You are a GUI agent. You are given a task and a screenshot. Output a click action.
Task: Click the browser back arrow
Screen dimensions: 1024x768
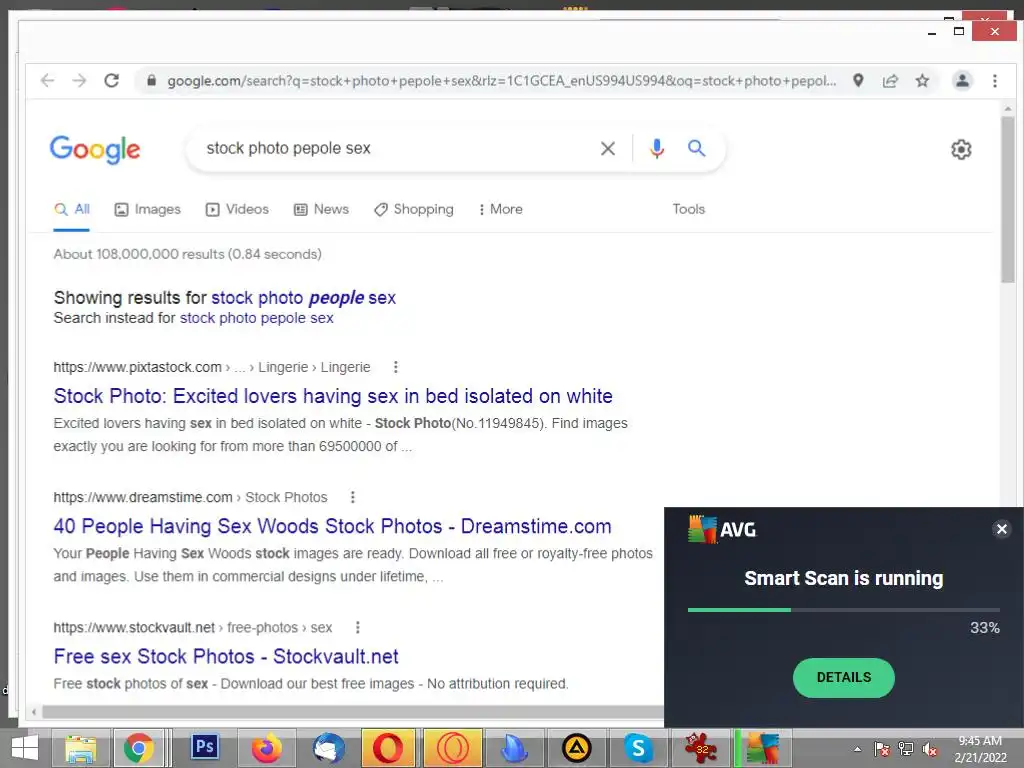click(47, 80)
